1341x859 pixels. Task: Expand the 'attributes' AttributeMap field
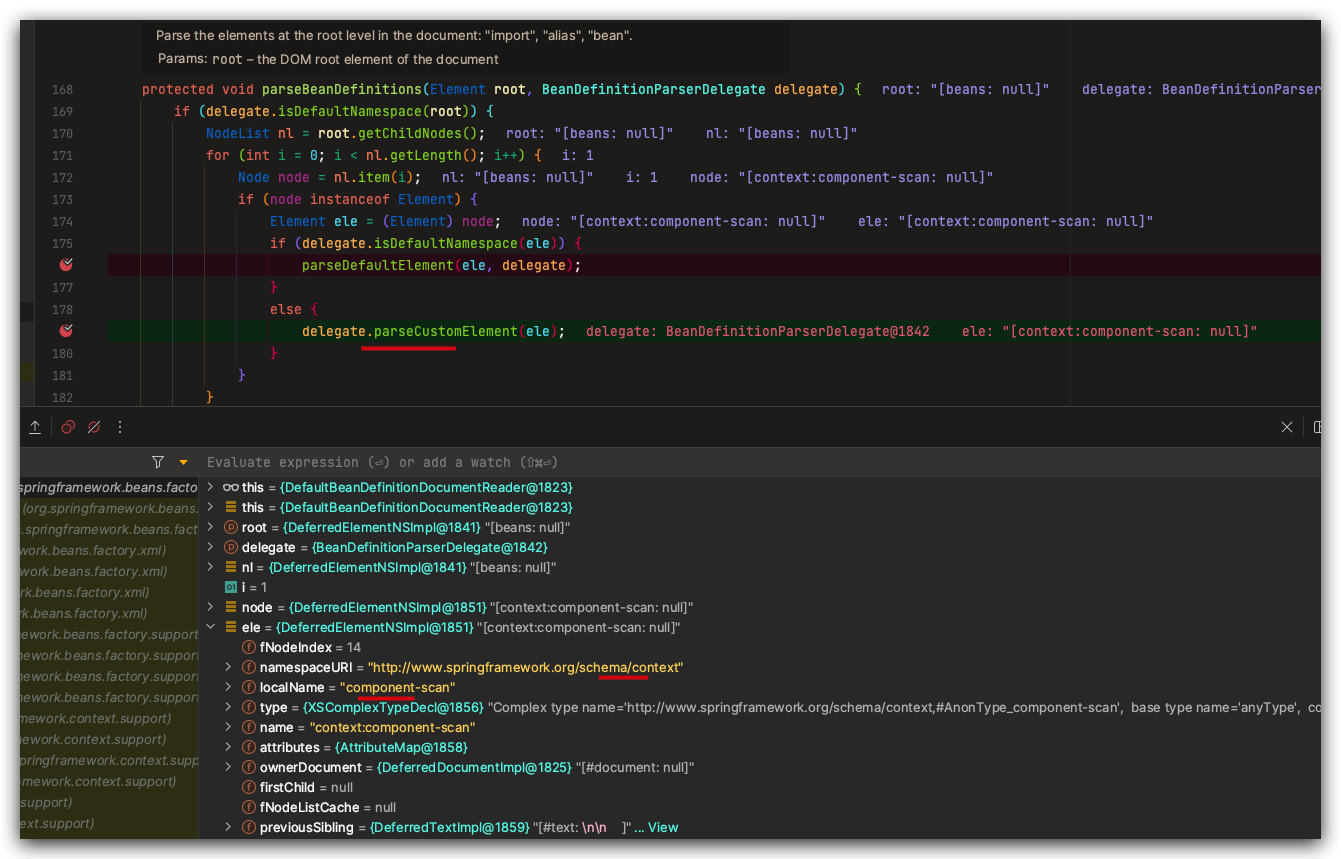tap(228, 747)
